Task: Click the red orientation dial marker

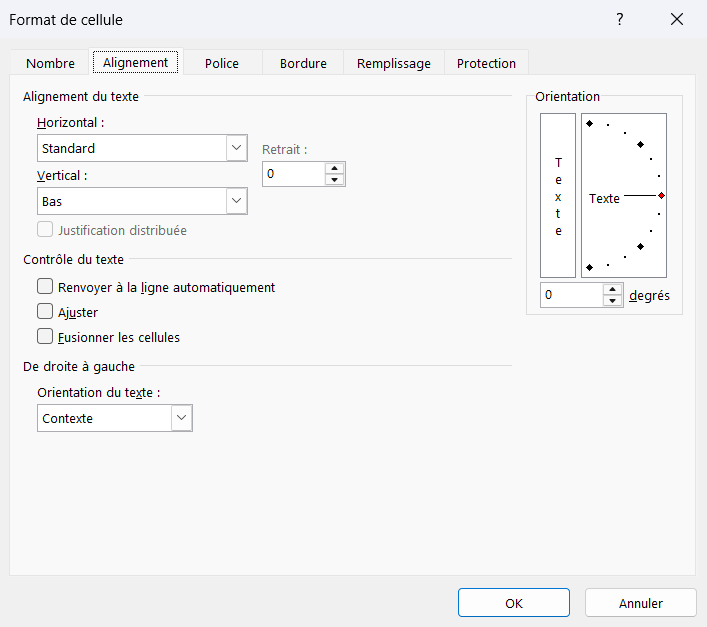Action: coord(661,195)
